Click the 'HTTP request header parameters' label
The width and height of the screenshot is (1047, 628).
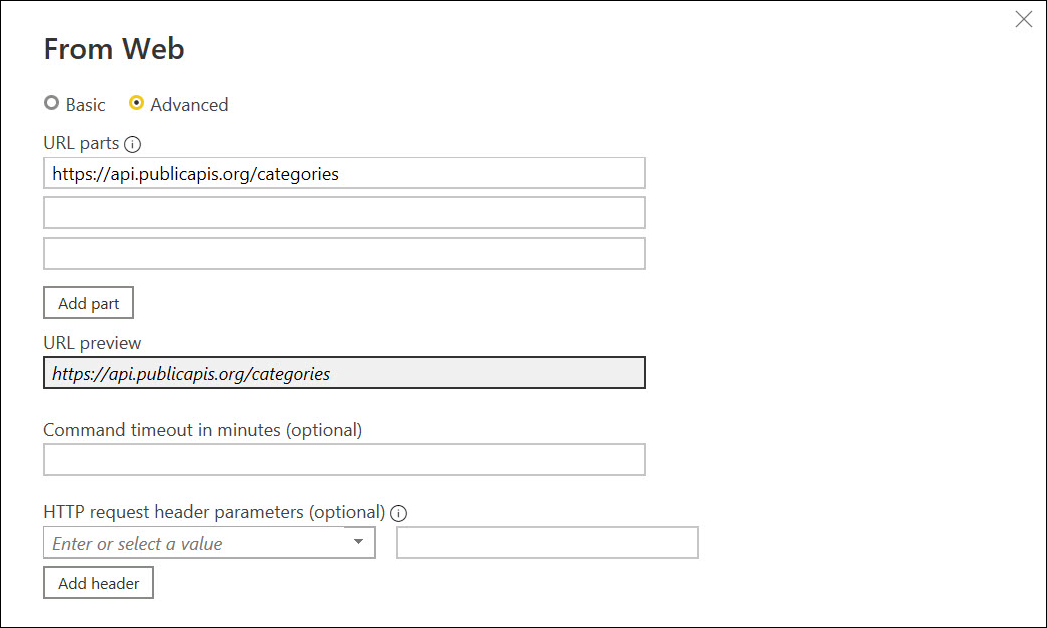[213, 512]
